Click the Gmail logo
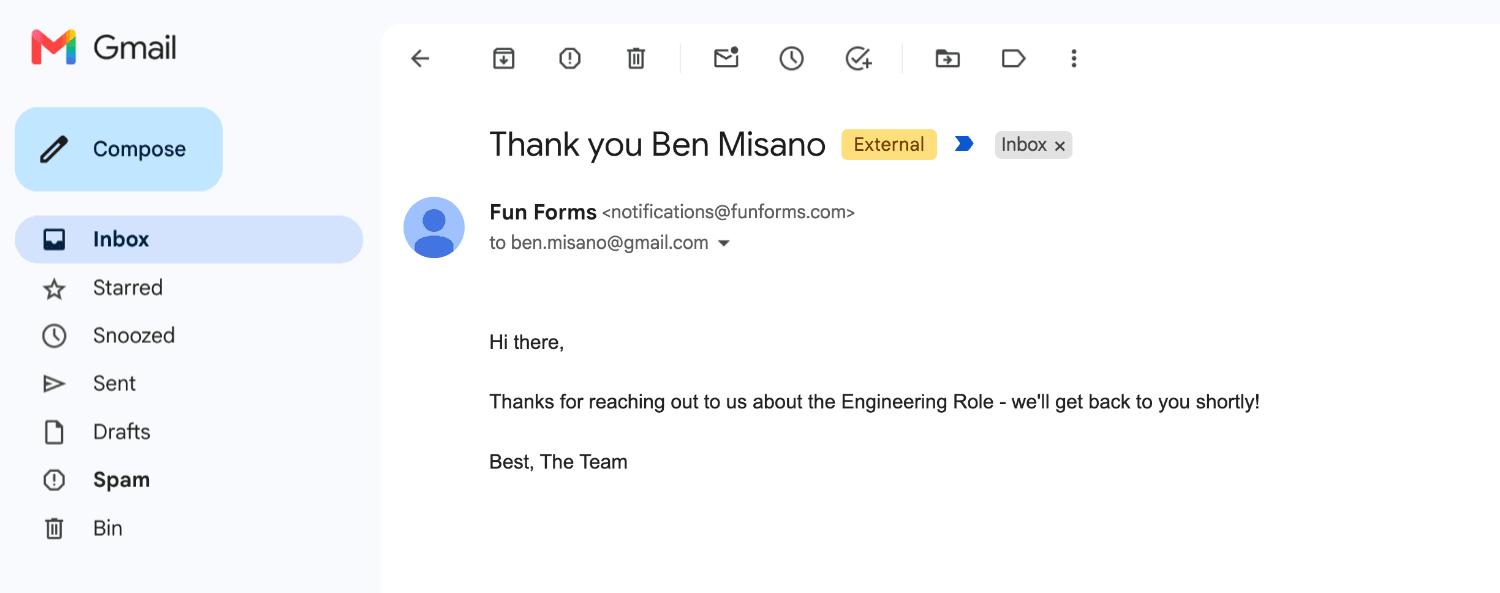 [x=104, y=47]
